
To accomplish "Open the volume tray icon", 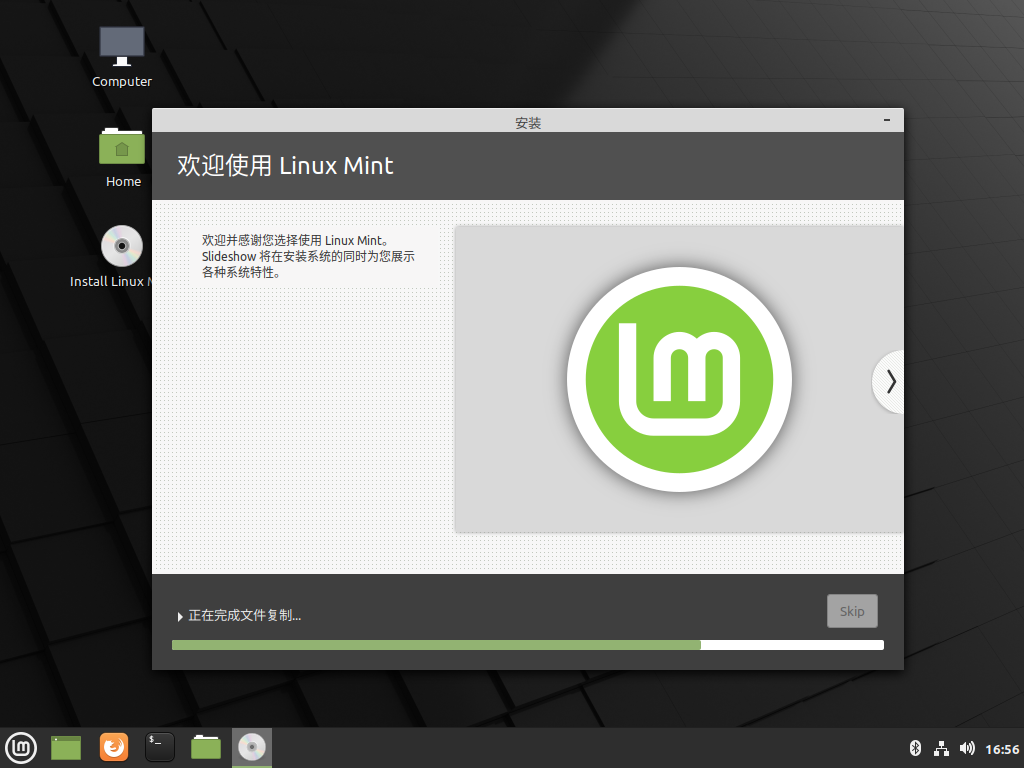I will click(967, 748).
